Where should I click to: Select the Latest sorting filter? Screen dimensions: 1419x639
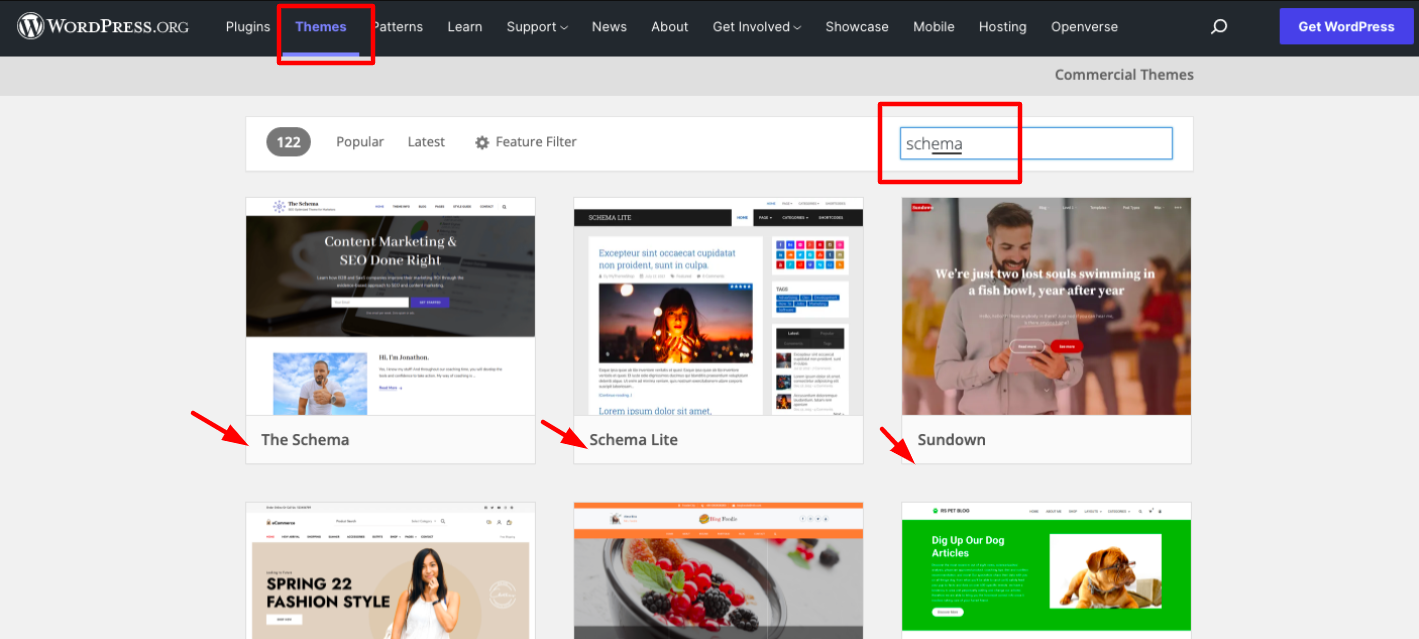click(425, 141)
